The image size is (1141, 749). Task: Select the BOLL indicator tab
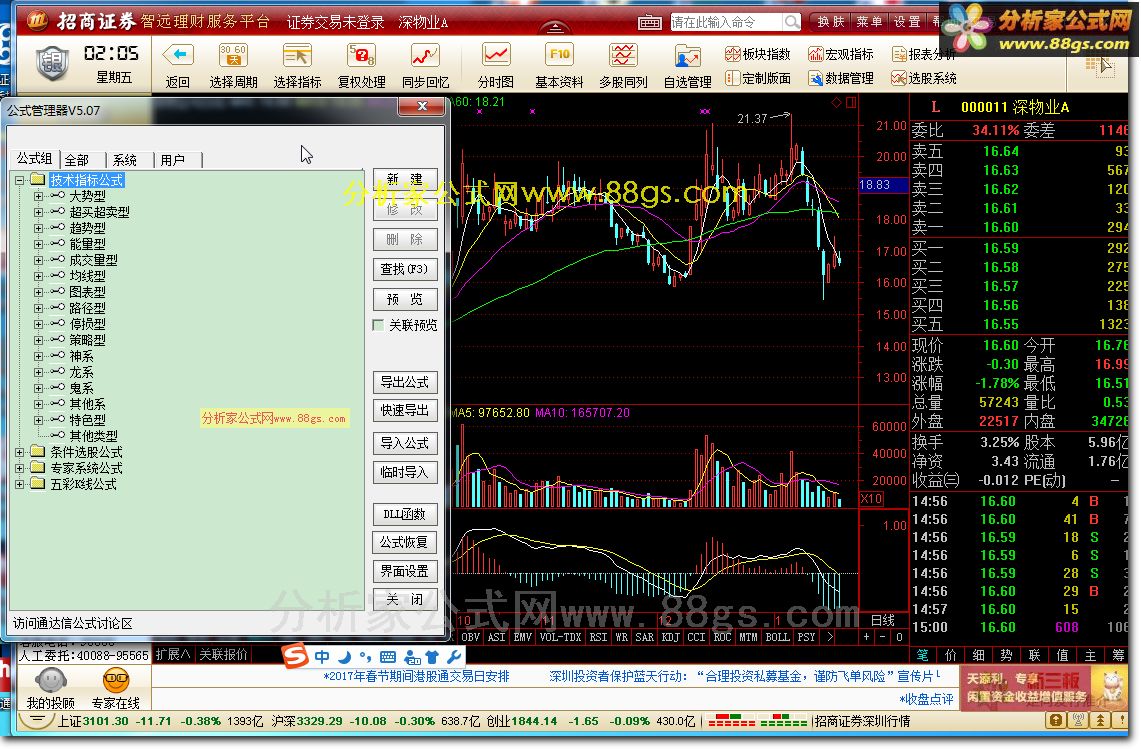(x=777, y=637)
